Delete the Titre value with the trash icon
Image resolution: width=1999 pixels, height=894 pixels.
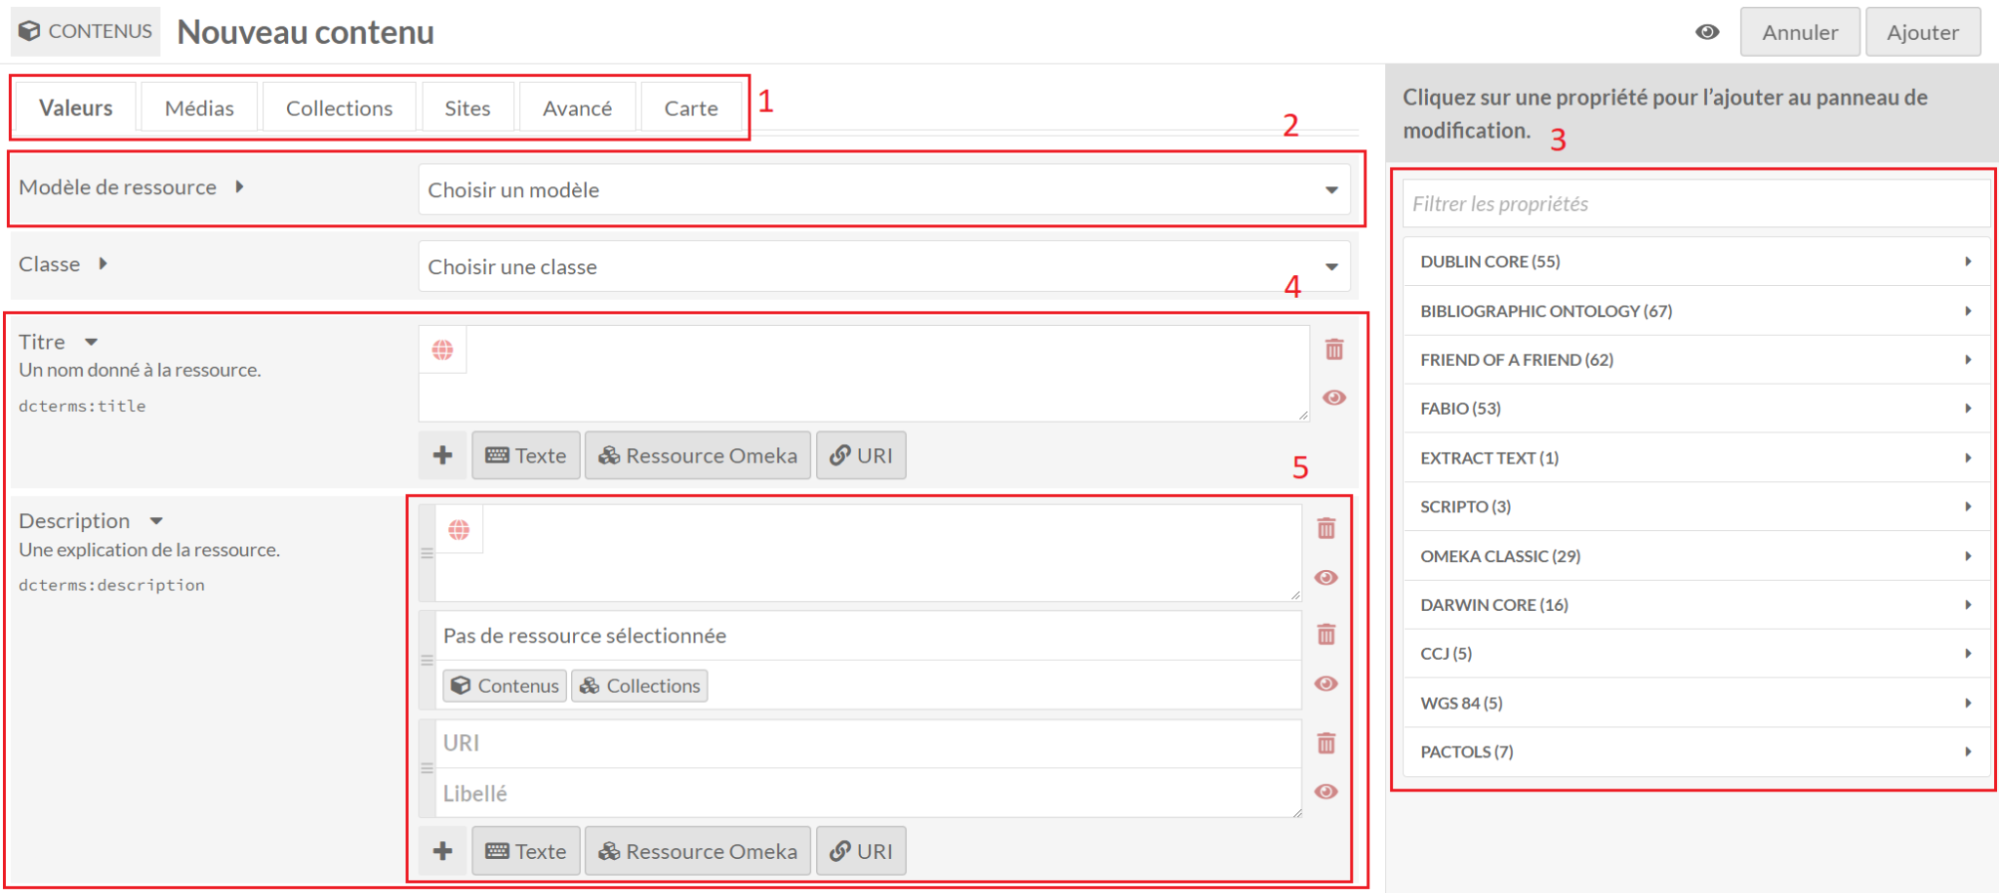(x=1334, y=350)
